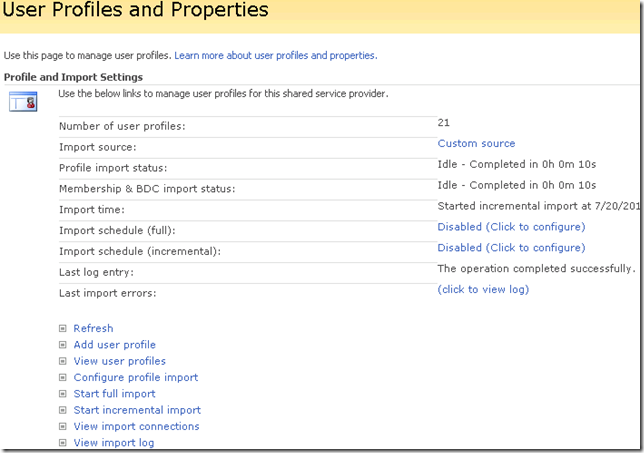Configure the incremental import schedule link
The height and width of the screenshot is (453, 644).
[511, 248]
